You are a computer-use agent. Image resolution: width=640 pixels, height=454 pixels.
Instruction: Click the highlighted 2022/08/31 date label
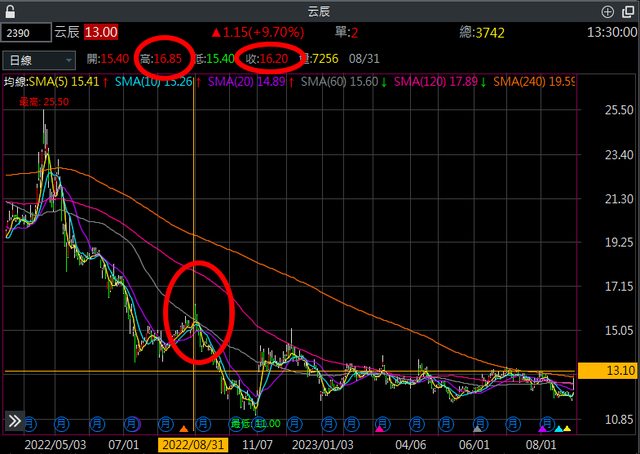pyautogui.click(x=194, y=441)
